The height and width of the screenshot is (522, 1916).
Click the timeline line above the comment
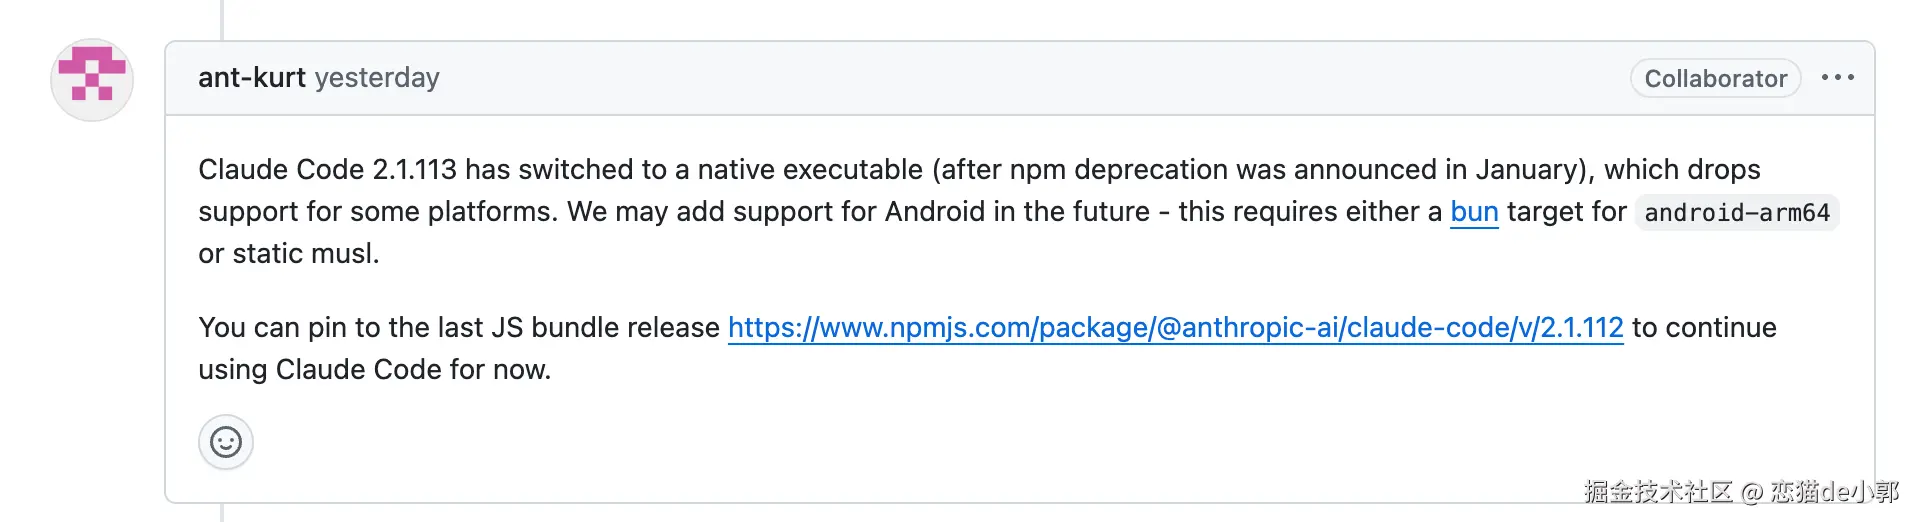[x=222, y=18]
